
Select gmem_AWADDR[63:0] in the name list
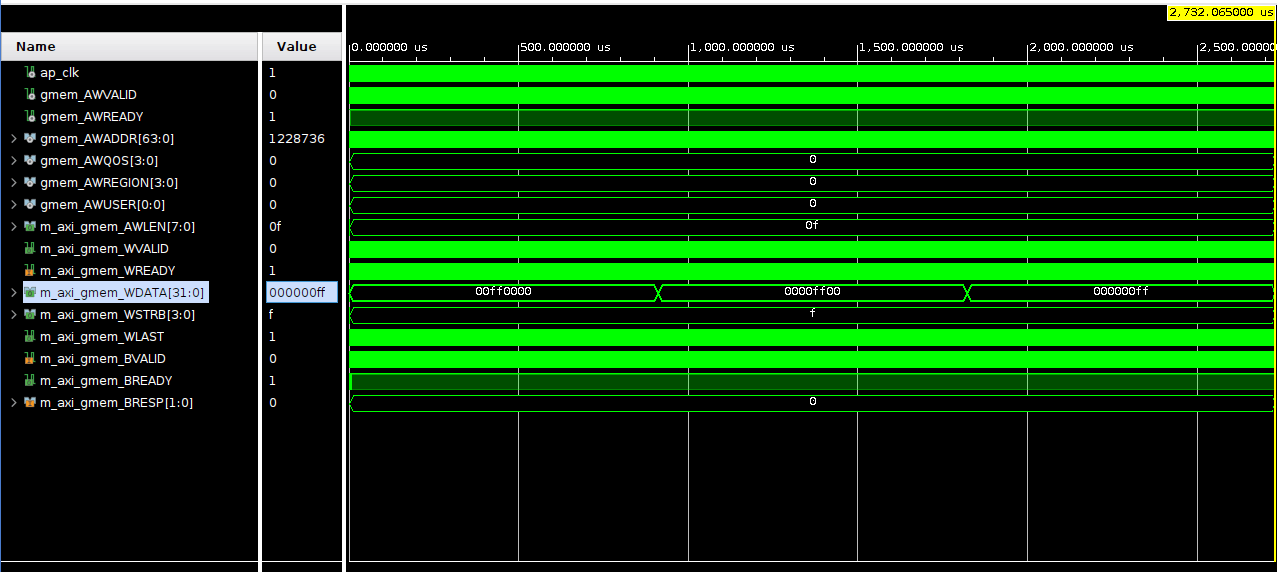(x=107, y=139)
